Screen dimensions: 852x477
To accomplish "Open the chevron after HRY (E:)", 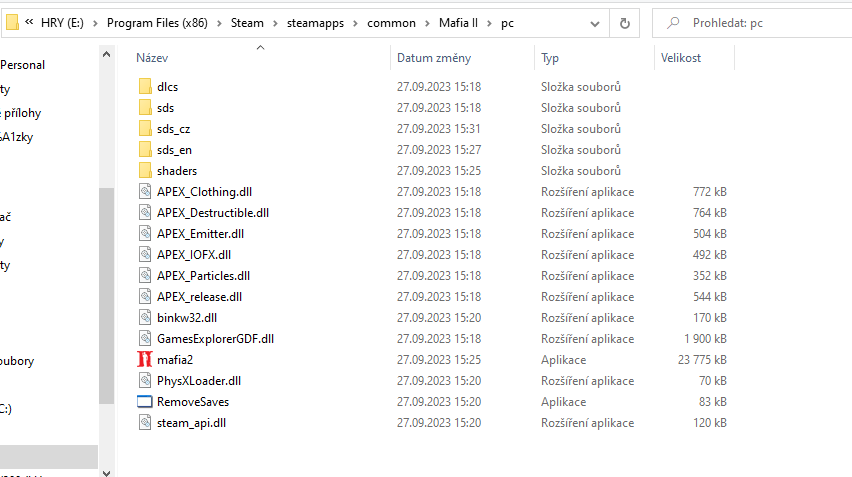I will 95,23.
